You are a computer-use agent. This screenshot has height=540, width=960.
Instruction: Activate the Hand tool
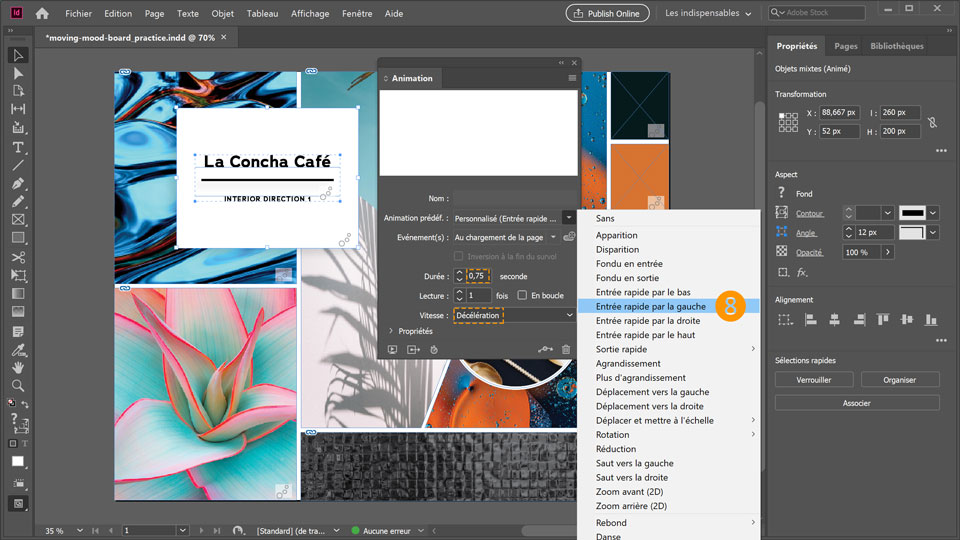tap(18, 367)
